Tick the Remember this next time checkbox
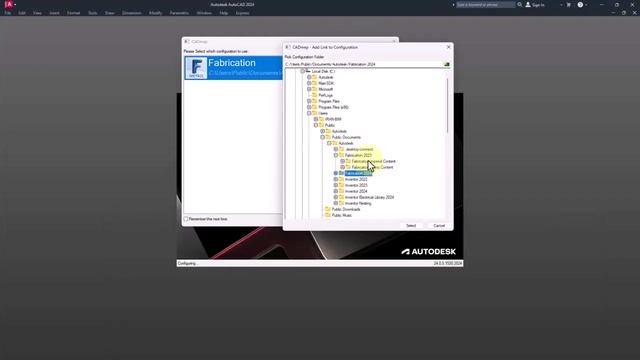The width and height of the screenshot is (640, 360). pos(186,219)
